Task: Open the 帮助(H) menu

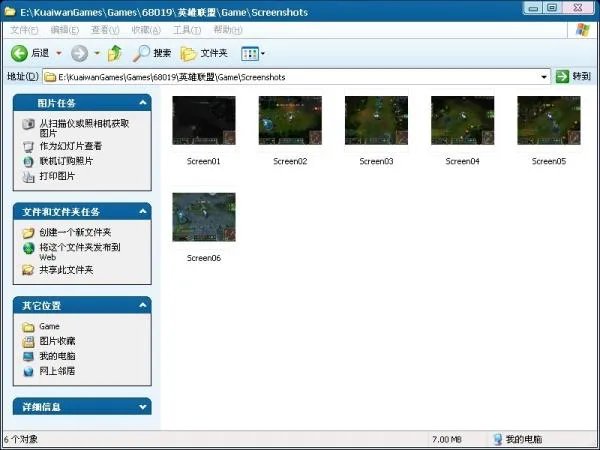Action: pyautogui.click(x=228, y=30)
